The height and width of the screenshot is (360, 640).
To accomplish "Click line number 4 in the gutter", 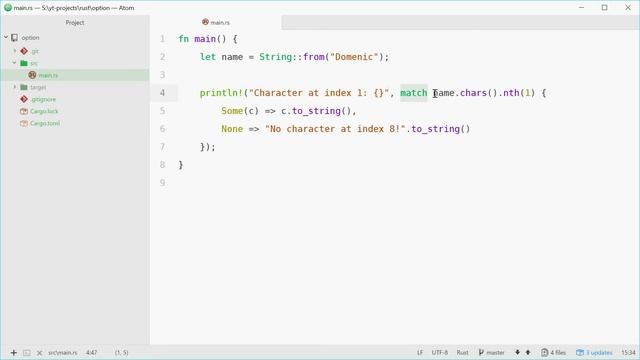I will [x=162, y=93].
